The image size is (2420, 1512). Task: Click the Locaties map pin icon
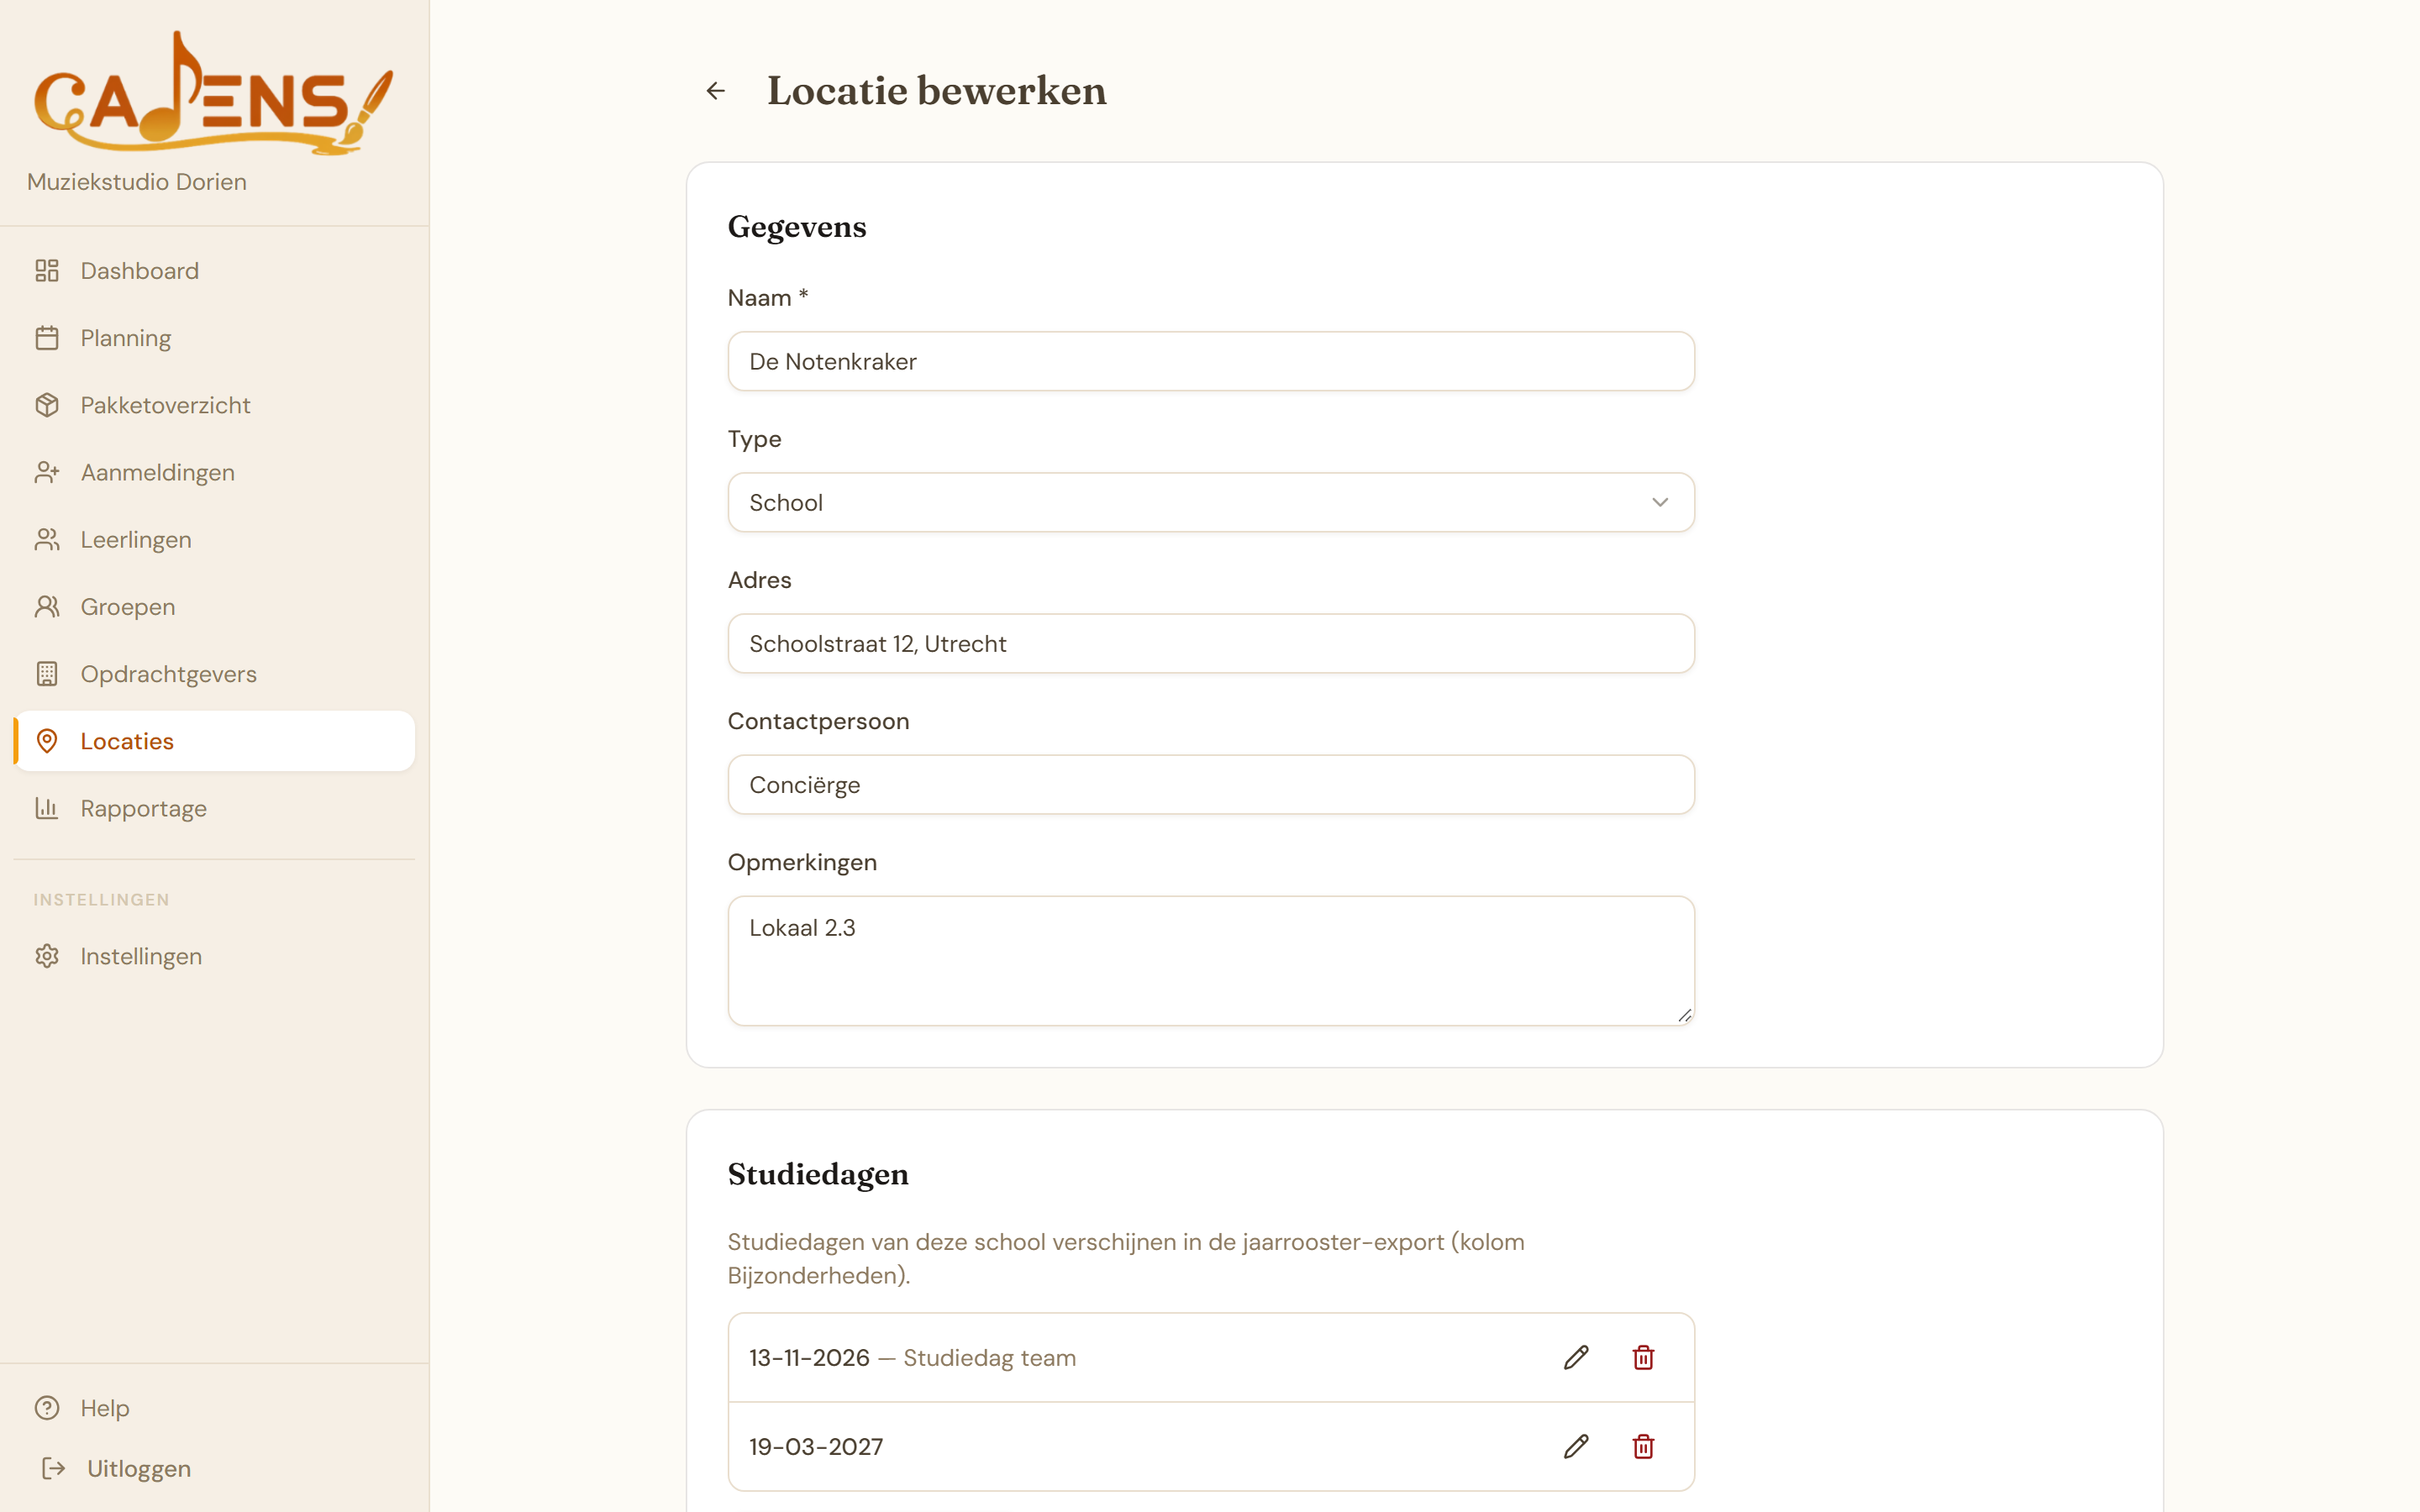[47, 741]
